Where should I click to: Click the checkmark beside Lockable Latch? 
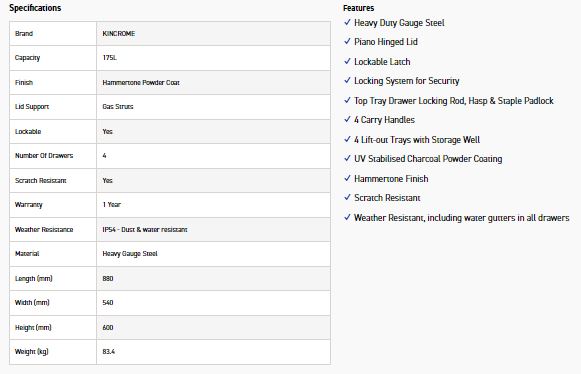coord(347,61)
